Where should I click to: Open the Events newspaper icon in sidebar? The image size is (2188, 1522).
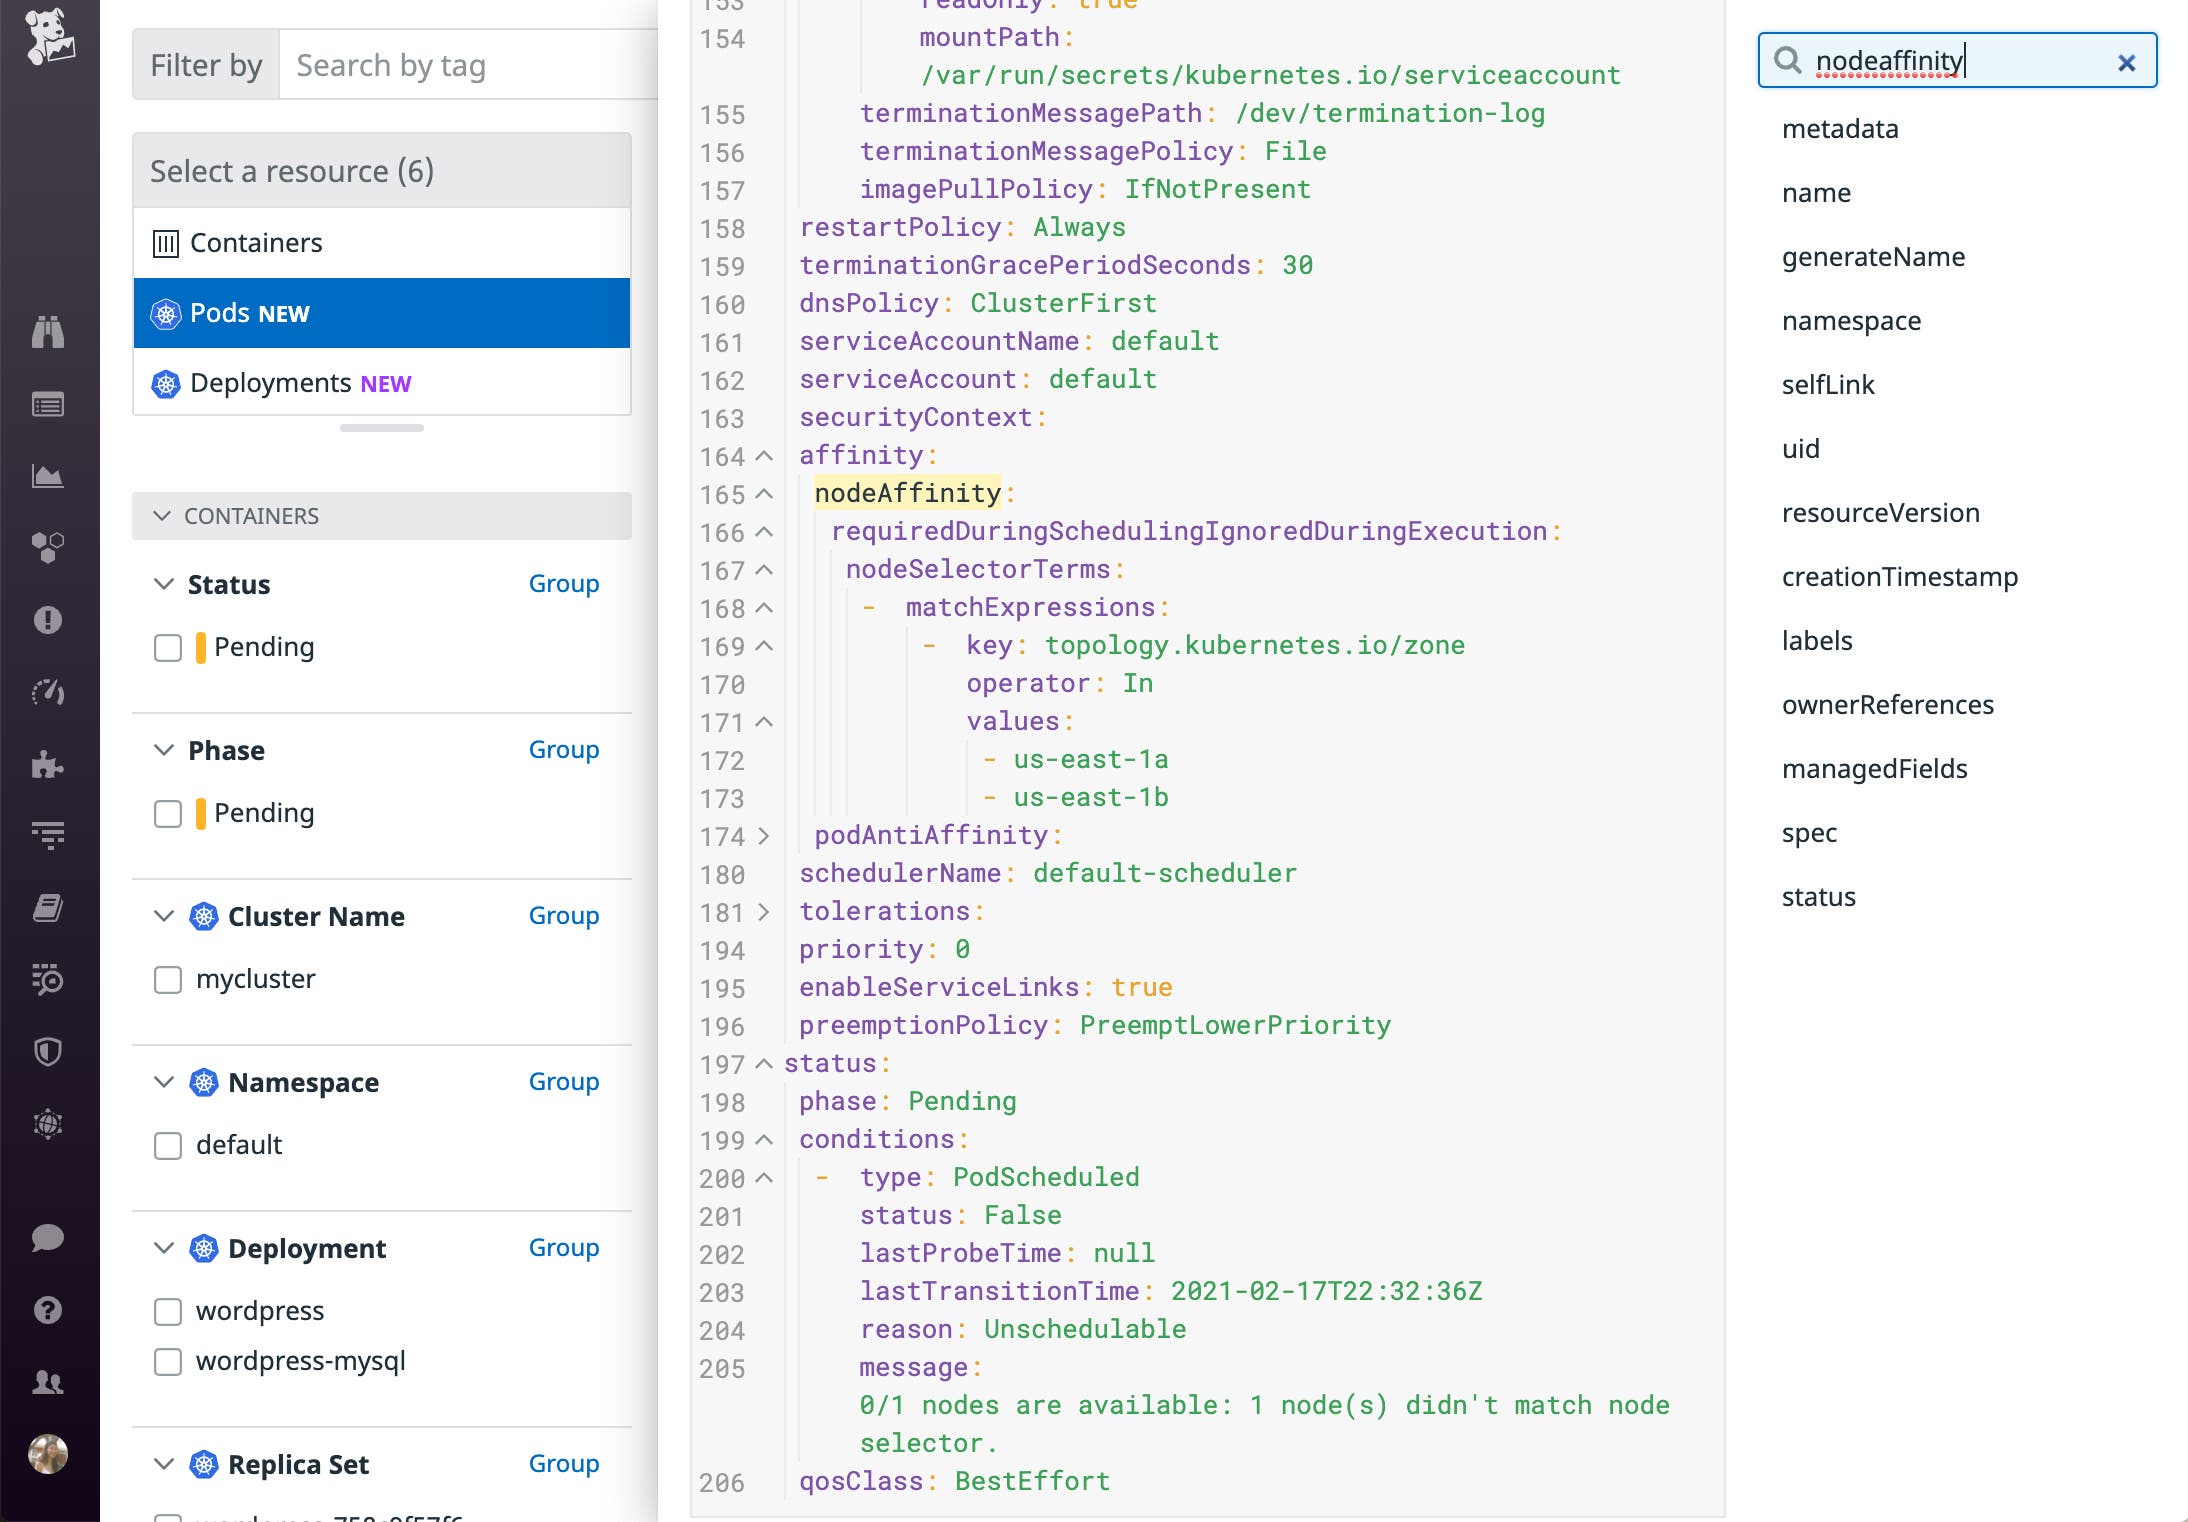[x=49, y=405]
